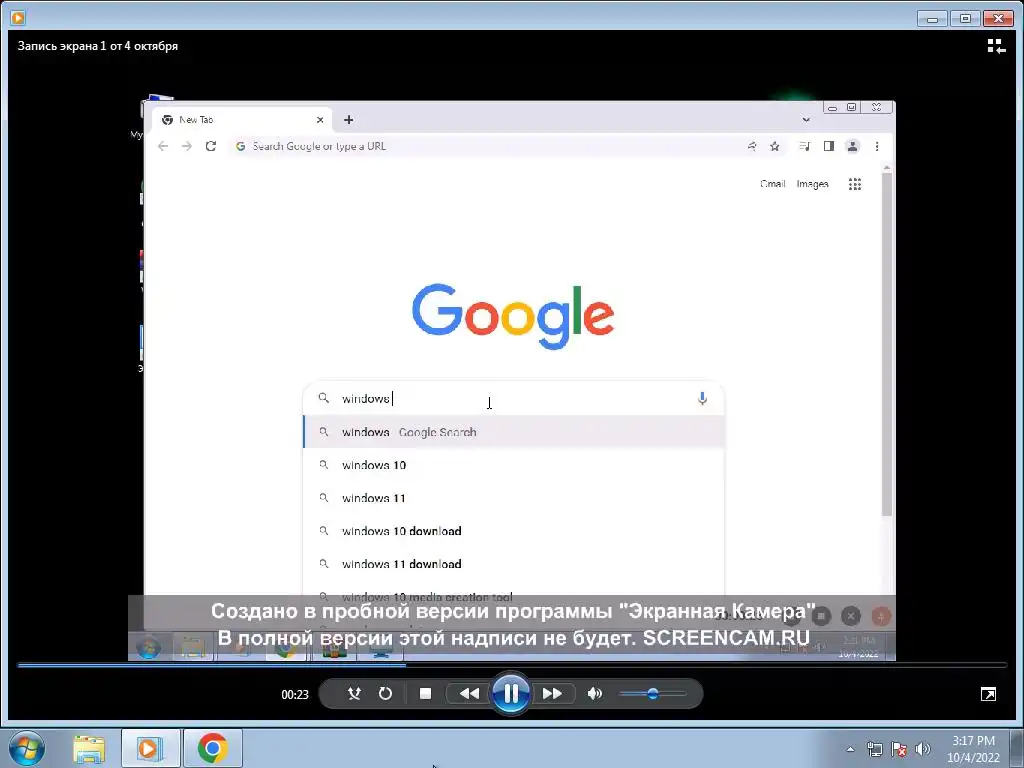
Task: Open the tab search dropdown arrow
Action: coord(806,120)
